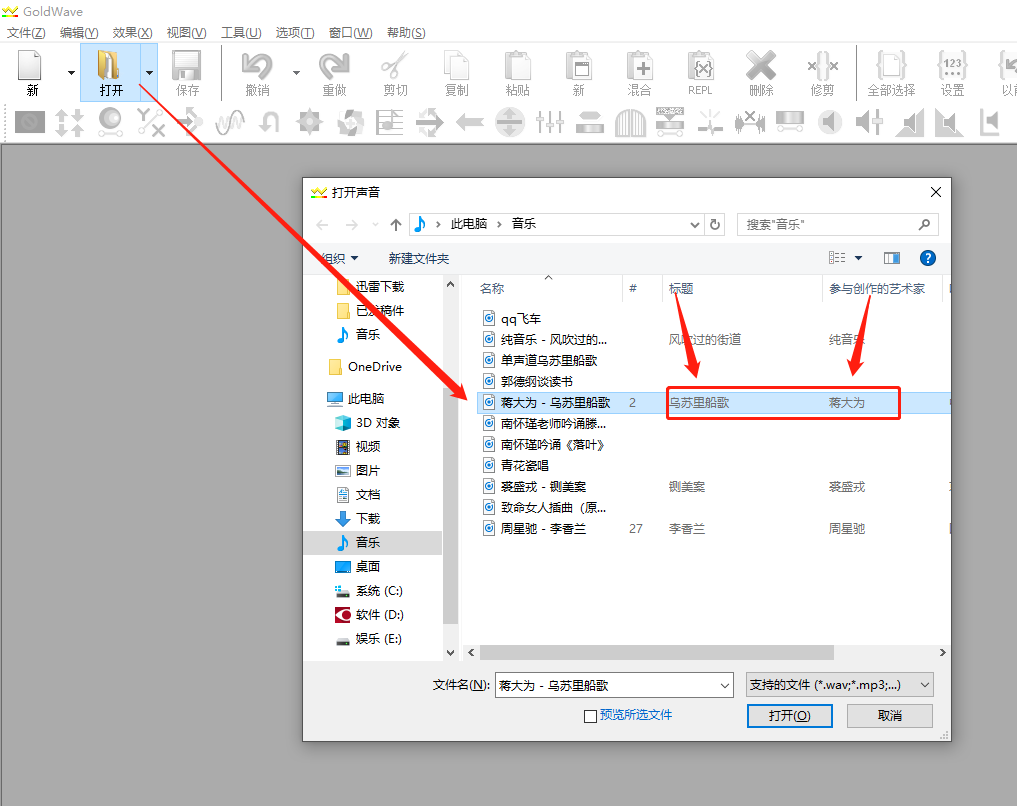Click the equalizer sliders effect icon

[x=549, y=121]
